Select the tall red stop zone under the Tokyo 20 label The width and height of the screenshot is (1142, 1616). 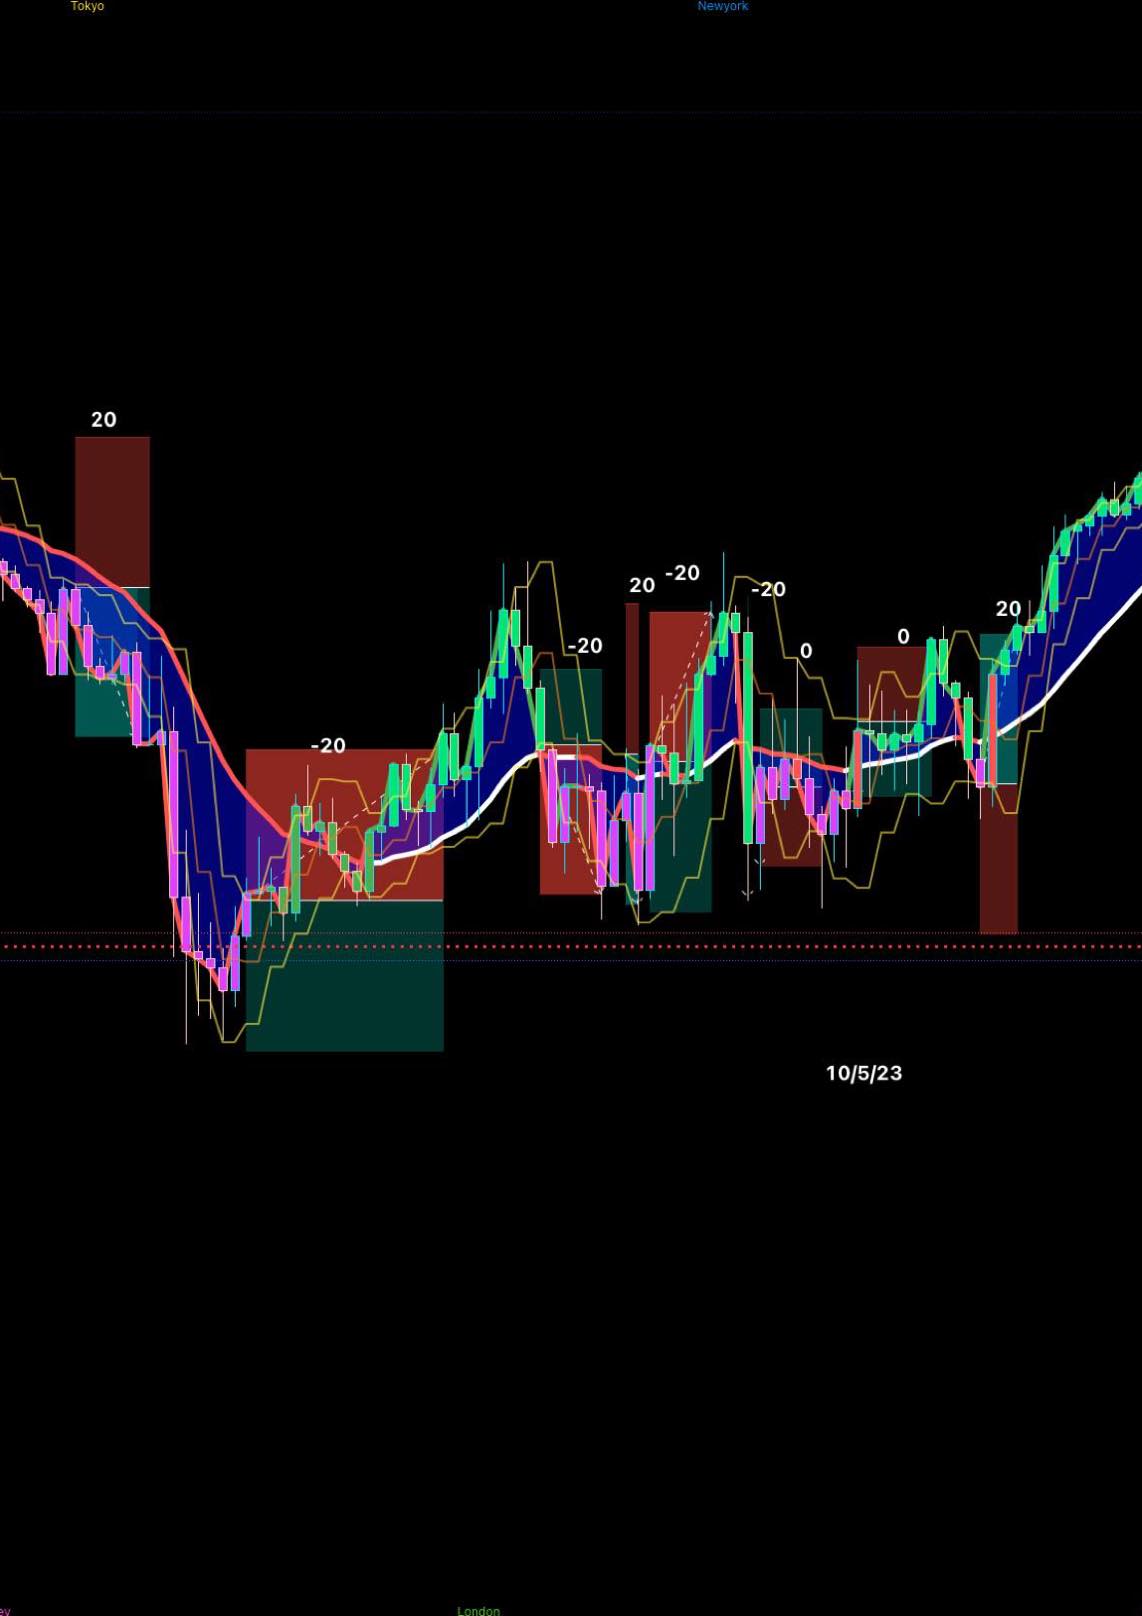112,512
